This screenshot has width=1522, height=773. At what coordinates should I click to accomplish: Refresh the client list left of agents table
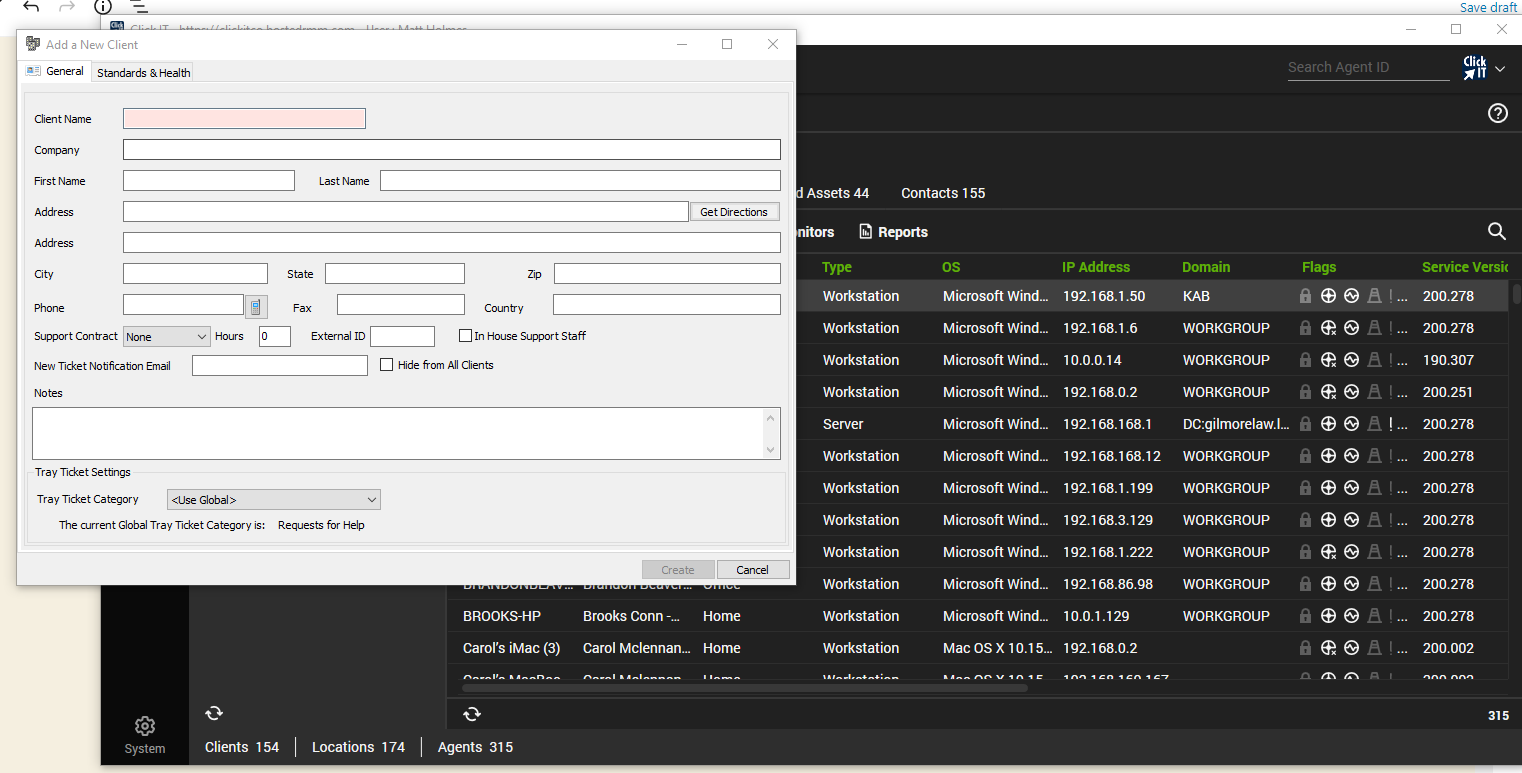pos(214,713)
